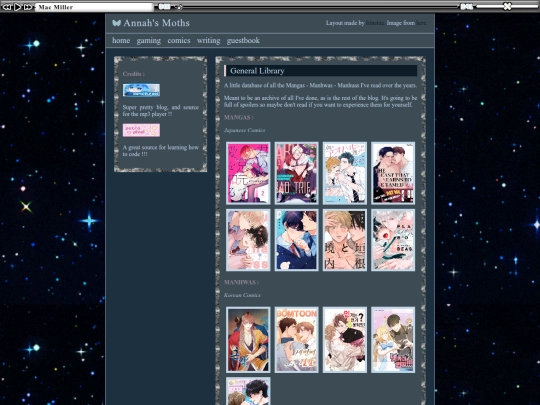Viewport: 540px width, 405px height.
Task: Open the navy suits couple manga cover
Action: (296, 240)
